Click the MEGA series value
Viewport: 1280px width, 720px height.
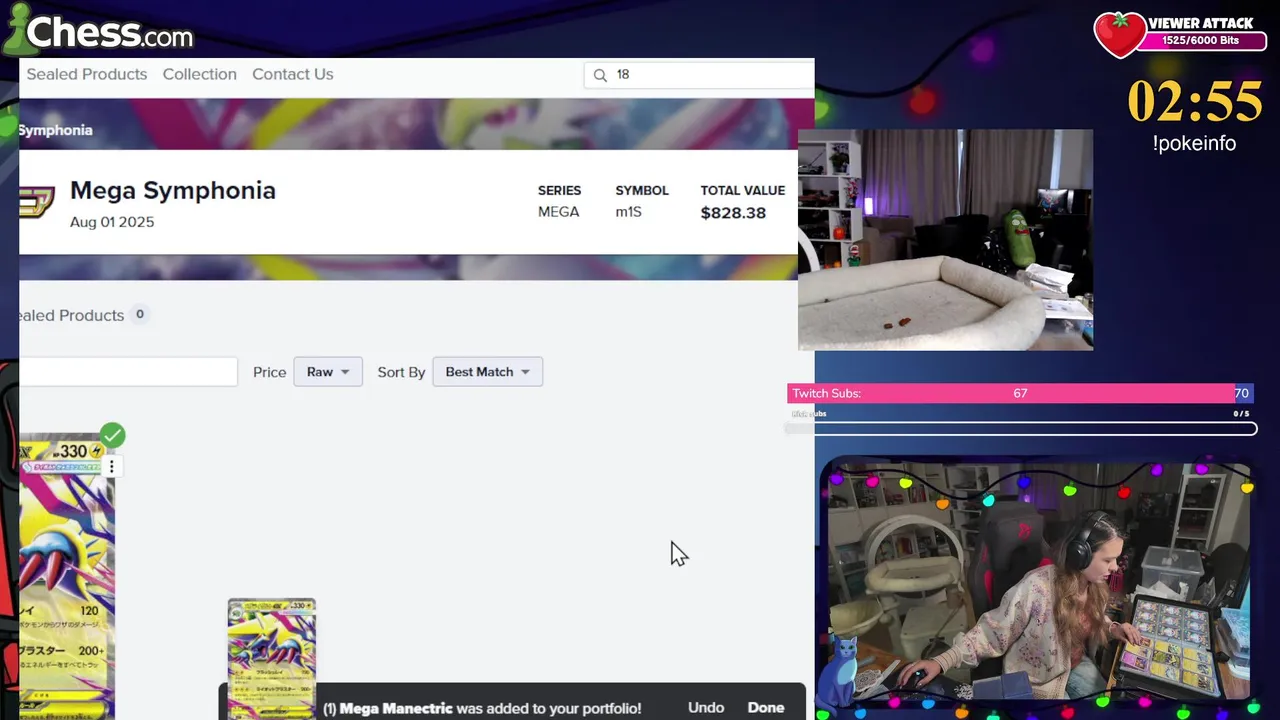point(558,212)
